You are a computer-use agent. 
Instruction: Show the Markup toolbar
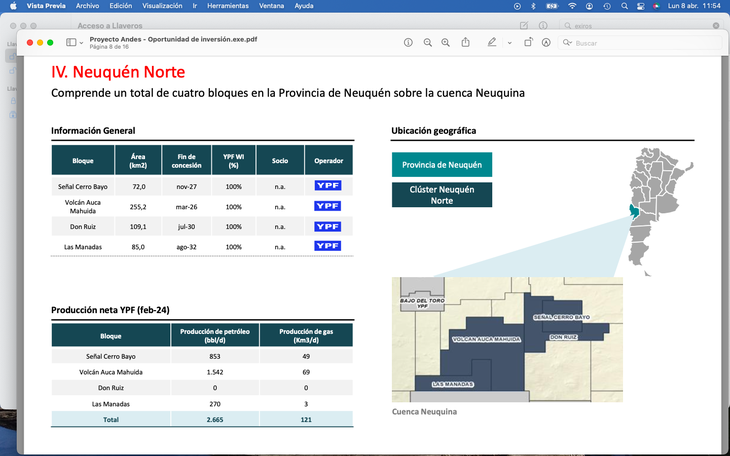click(547, 43)
